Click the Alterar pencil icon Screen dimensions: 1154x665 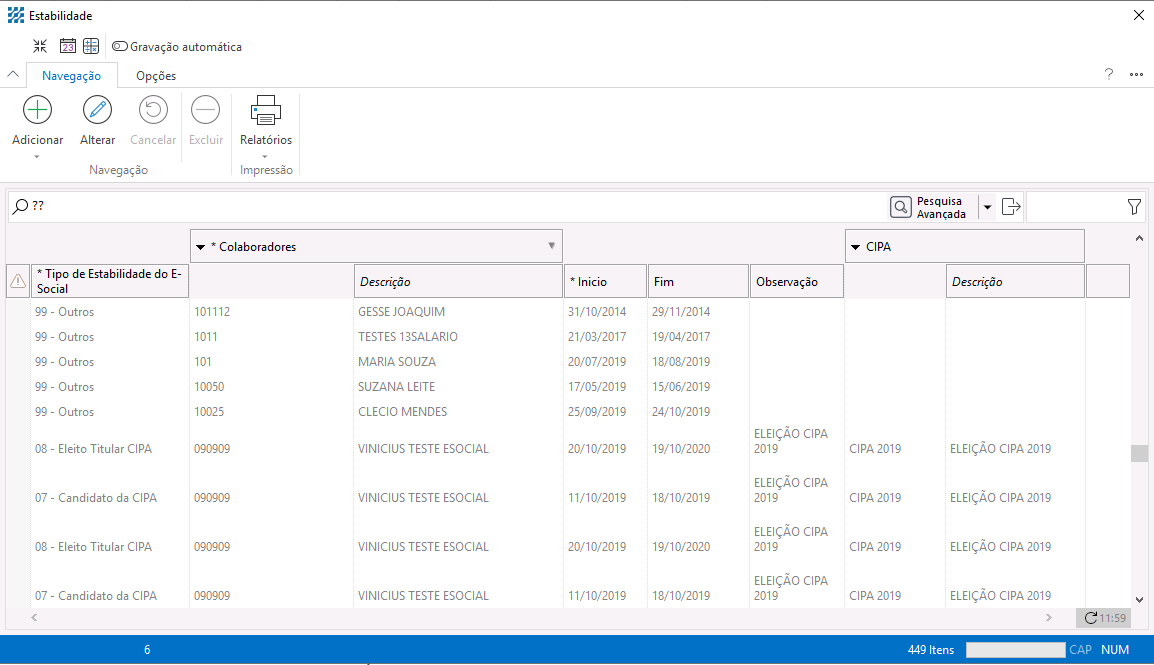(97, 110)
